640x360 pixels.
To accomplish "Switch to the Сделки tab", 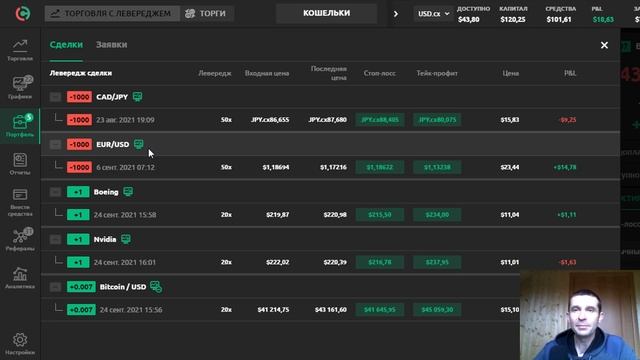I will [x=66, y=44].
